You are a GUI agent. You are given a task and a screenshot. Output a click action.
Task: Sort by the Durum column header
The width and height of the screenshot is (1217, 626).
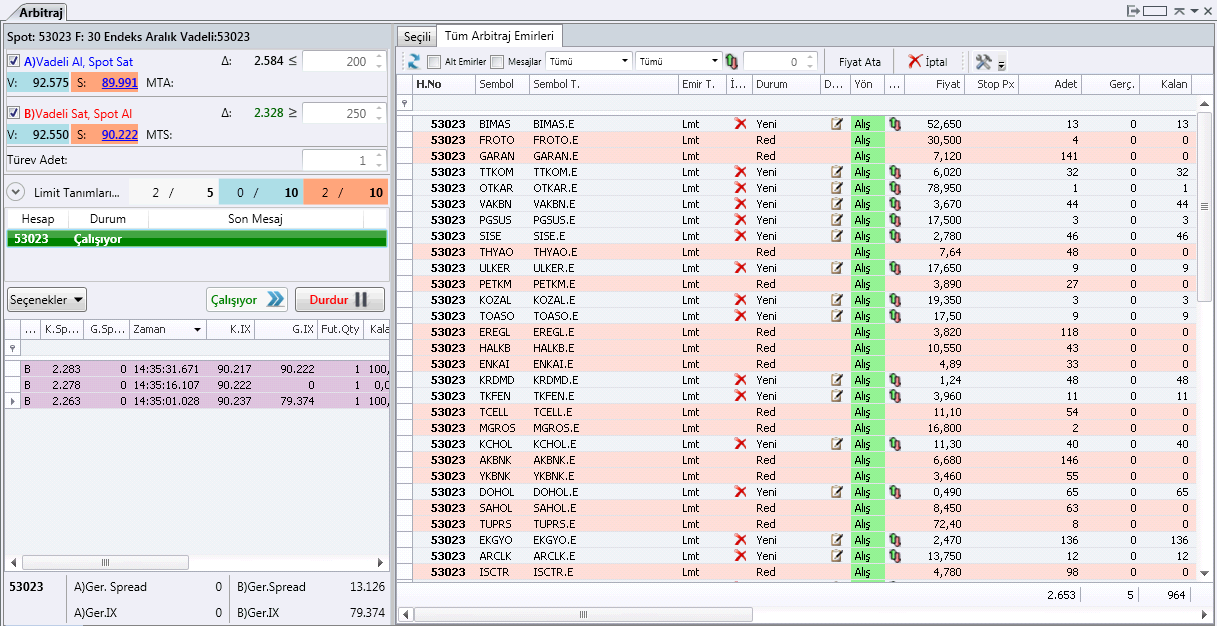click(x=786, y=84)
